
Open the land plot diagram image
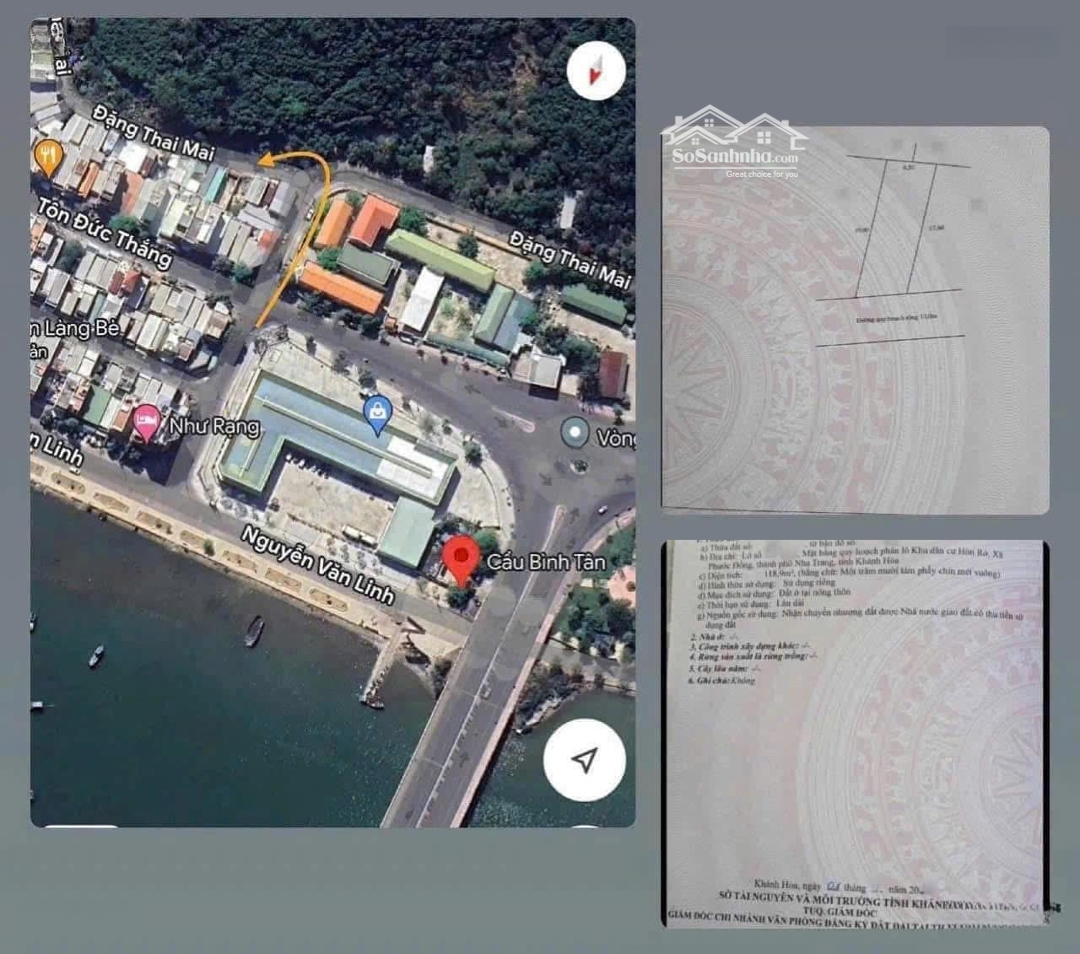pyautogui.click(x=855, y=320)
